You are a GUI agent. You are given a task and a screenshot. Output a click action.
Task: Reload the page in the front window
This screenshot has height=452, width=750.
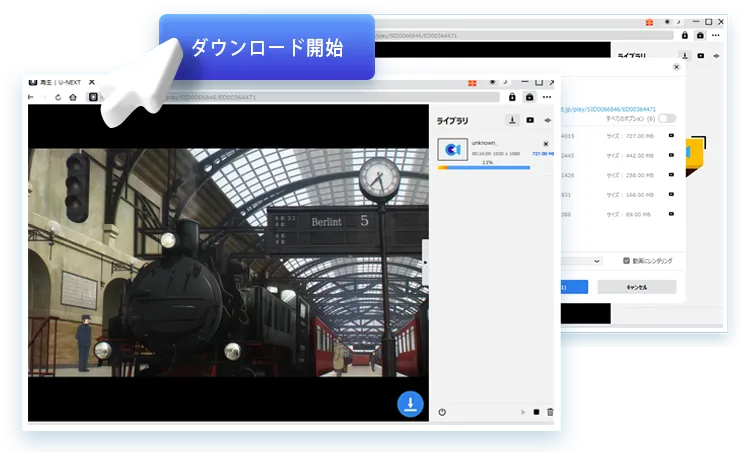pyautogui.click(x=58, y=97)
